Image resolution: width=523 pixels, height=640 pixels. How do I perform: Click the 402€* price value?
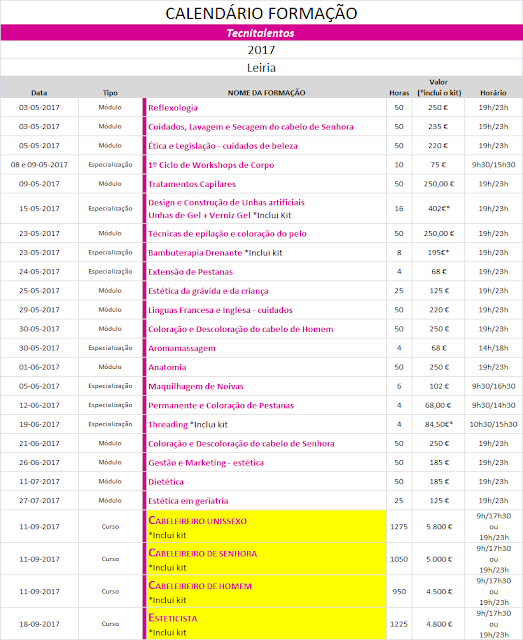(438, 209)
